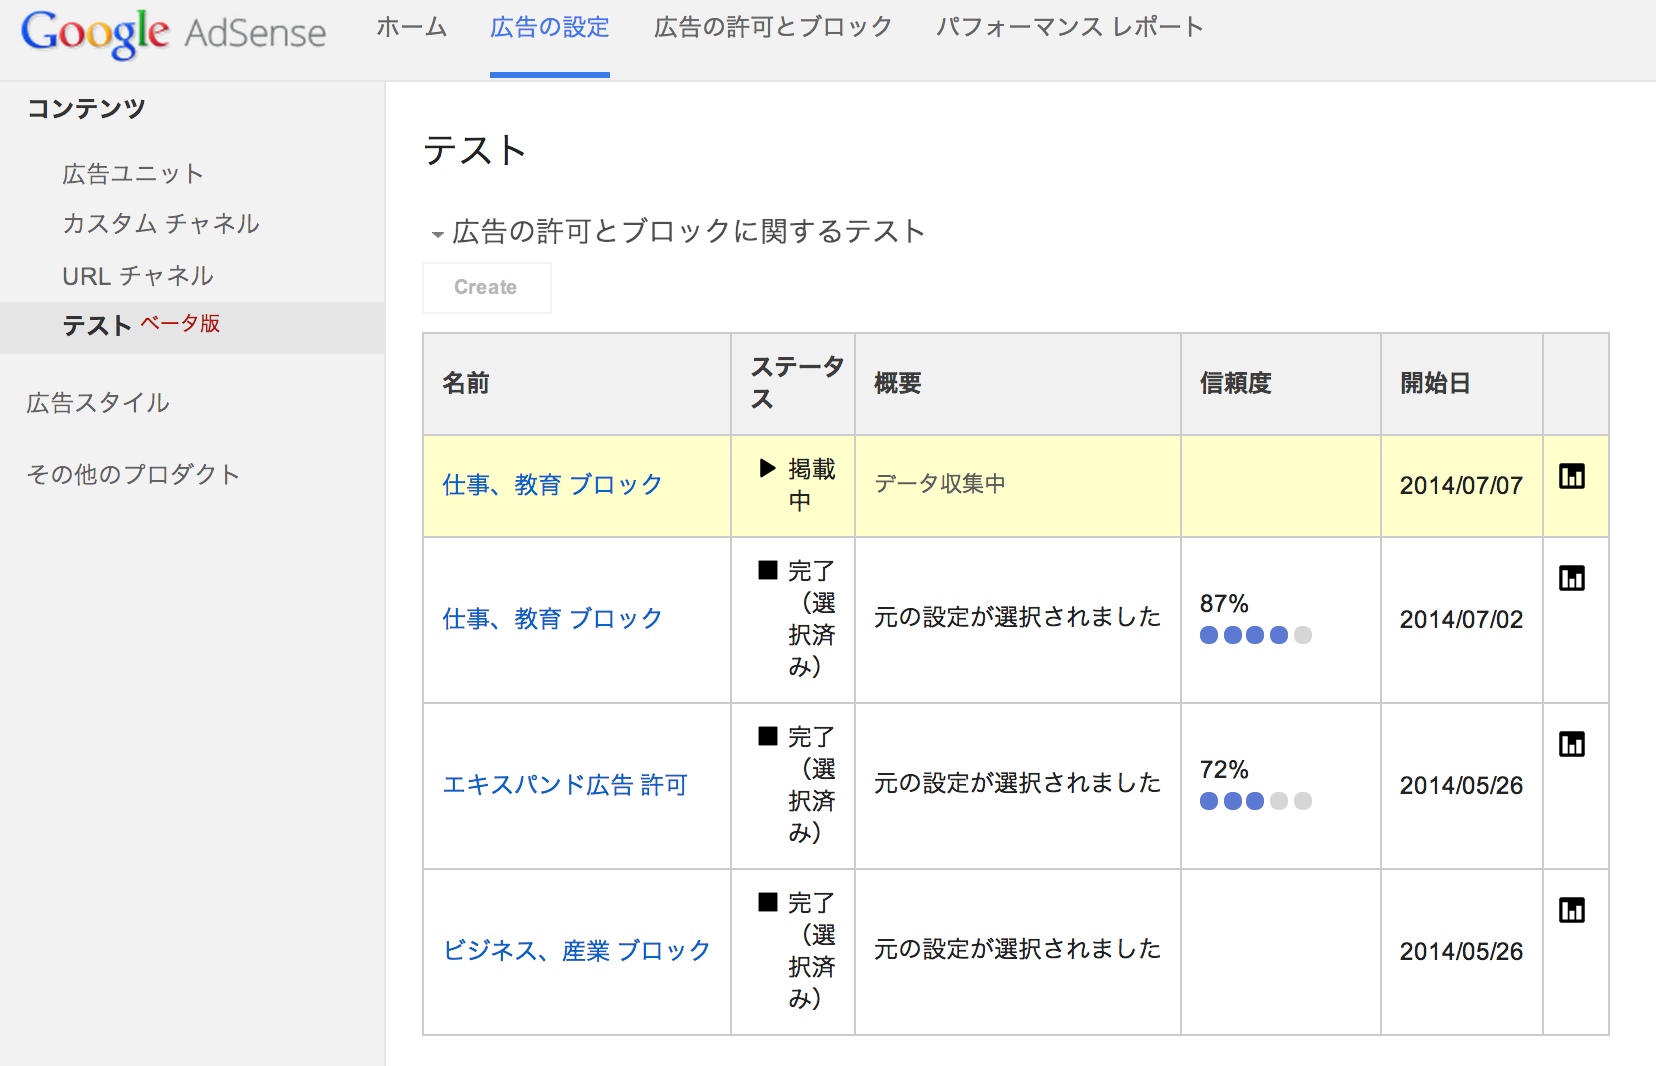The image size is (1656, 1066).
Task: Sort by the 開始日 column header
Action: click(1435, 384)
